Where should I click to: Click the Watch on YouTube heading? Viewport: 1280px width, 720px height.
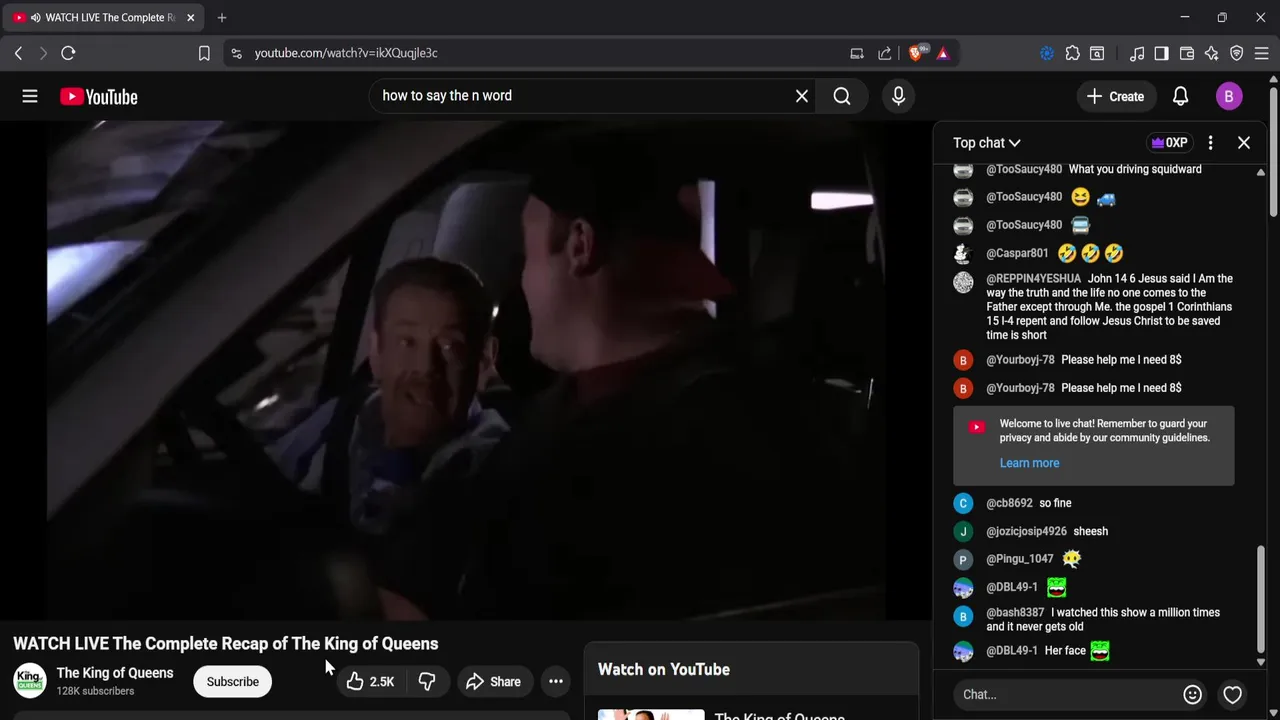coord(664,670)
